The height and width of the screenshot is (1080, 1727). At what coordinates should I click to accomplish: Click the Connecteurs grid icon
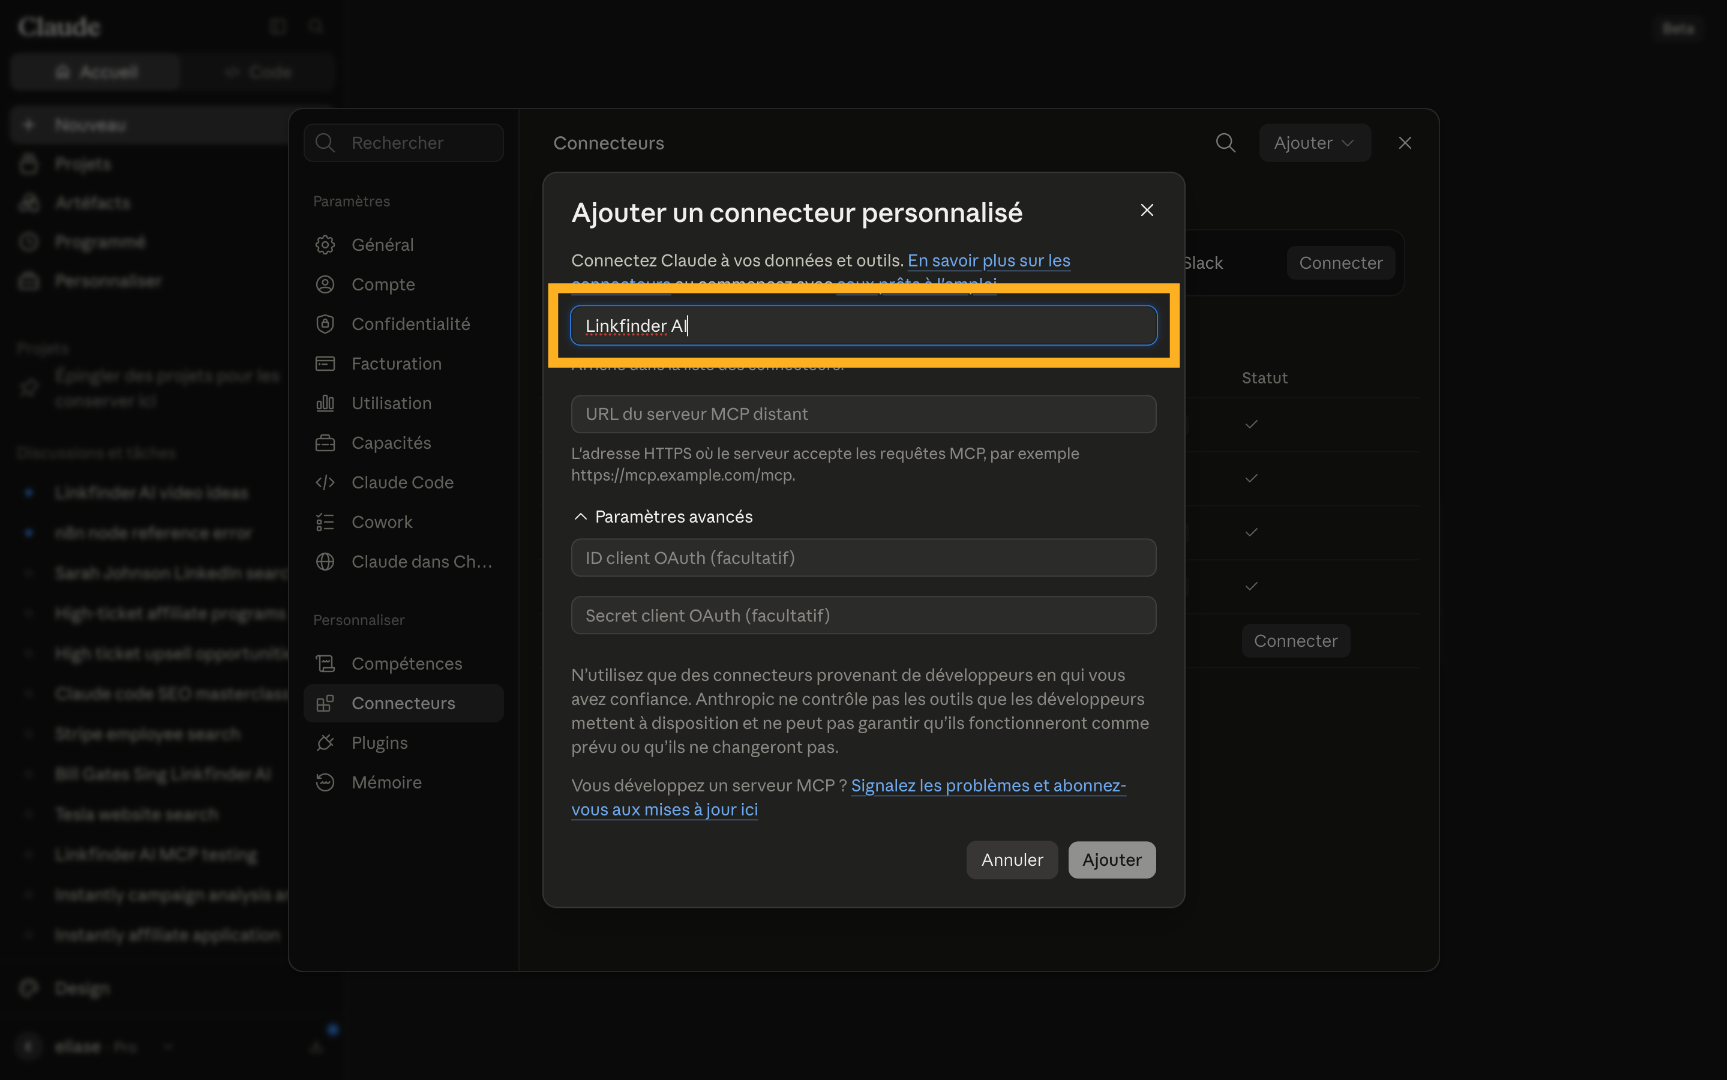coord(325,704)
